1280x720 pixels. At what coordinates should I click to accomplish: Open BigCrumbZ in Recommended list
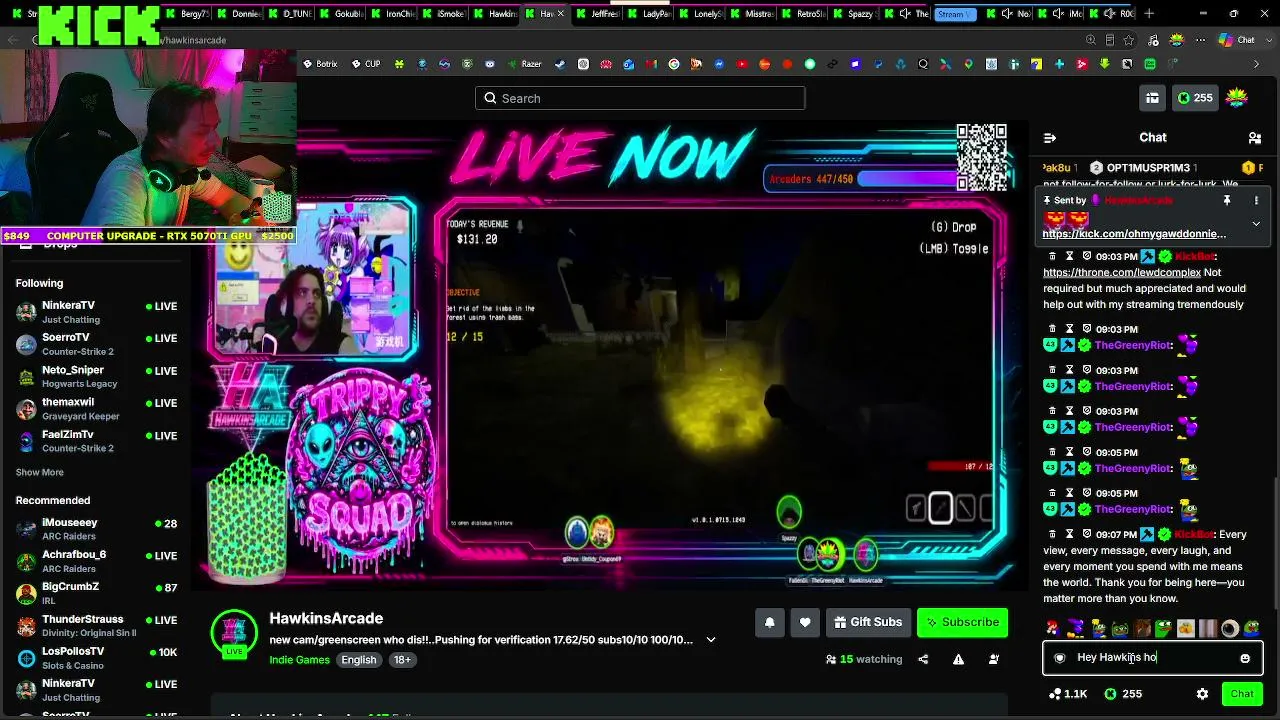tap(96, 593)
